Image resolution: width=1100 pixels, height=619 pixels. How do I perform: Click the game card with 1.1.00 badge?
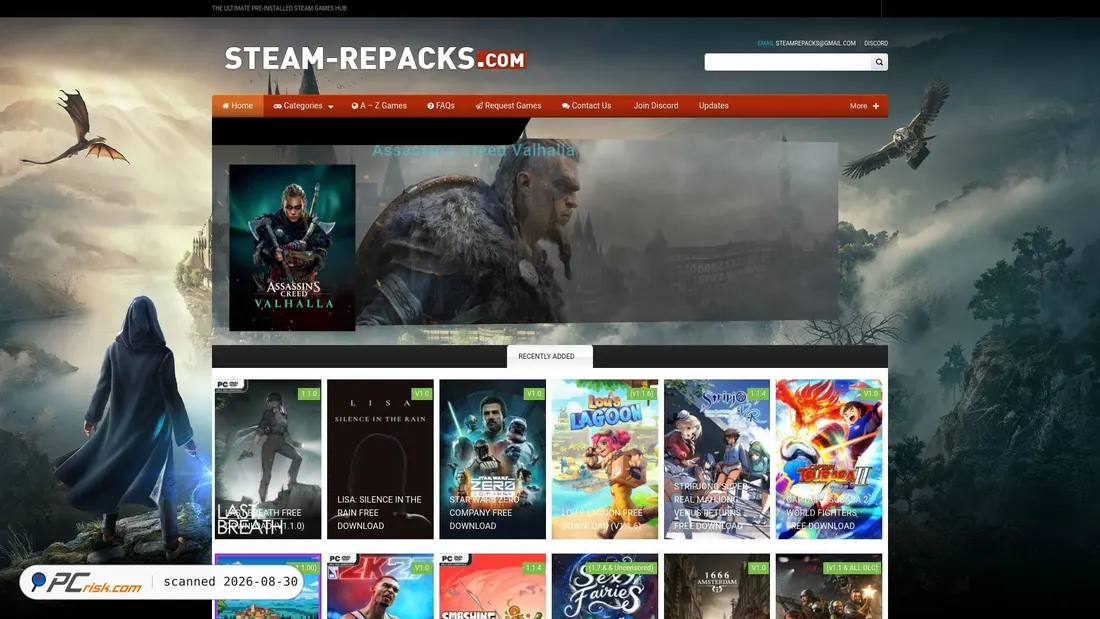pos(268,586)
